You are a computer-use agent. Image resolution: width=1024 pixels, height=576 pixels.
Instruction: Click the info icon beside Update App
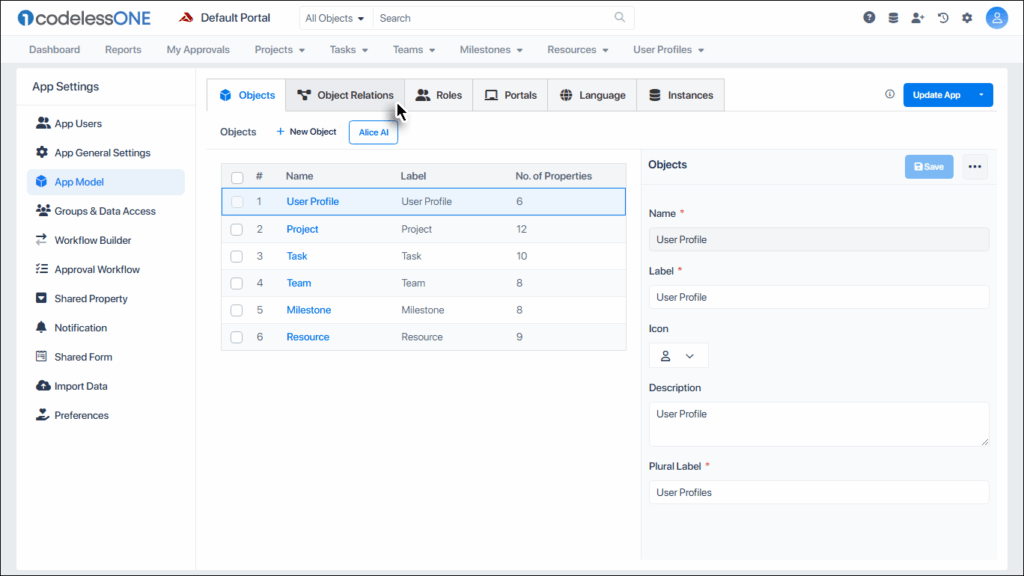890,95
